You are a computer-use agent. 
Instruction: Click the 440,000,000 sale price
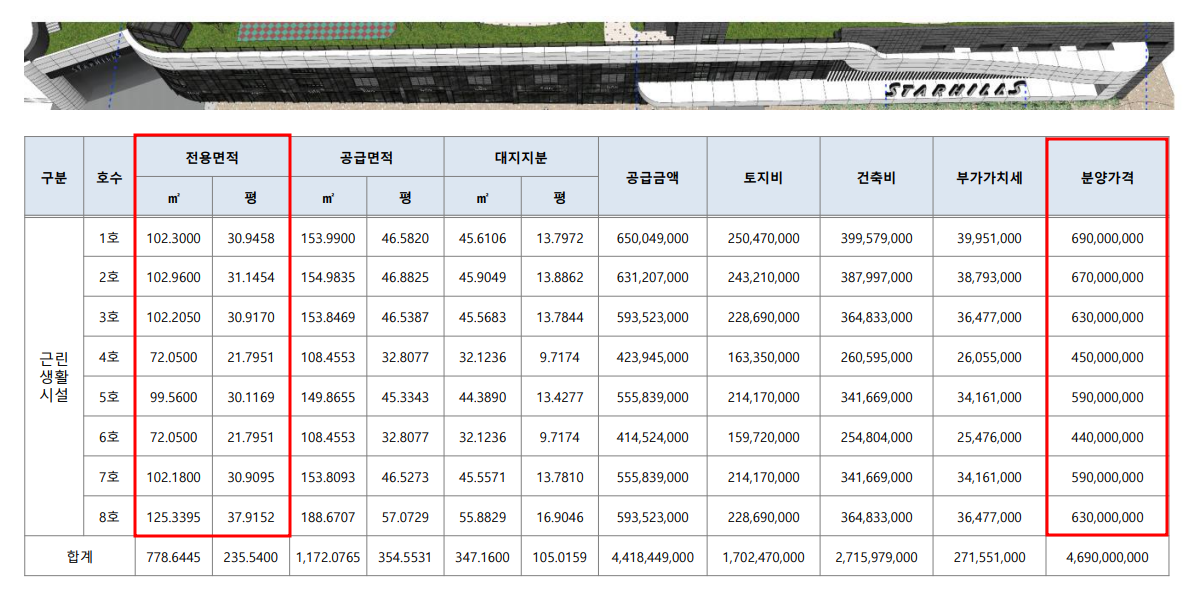[1107, 438]
